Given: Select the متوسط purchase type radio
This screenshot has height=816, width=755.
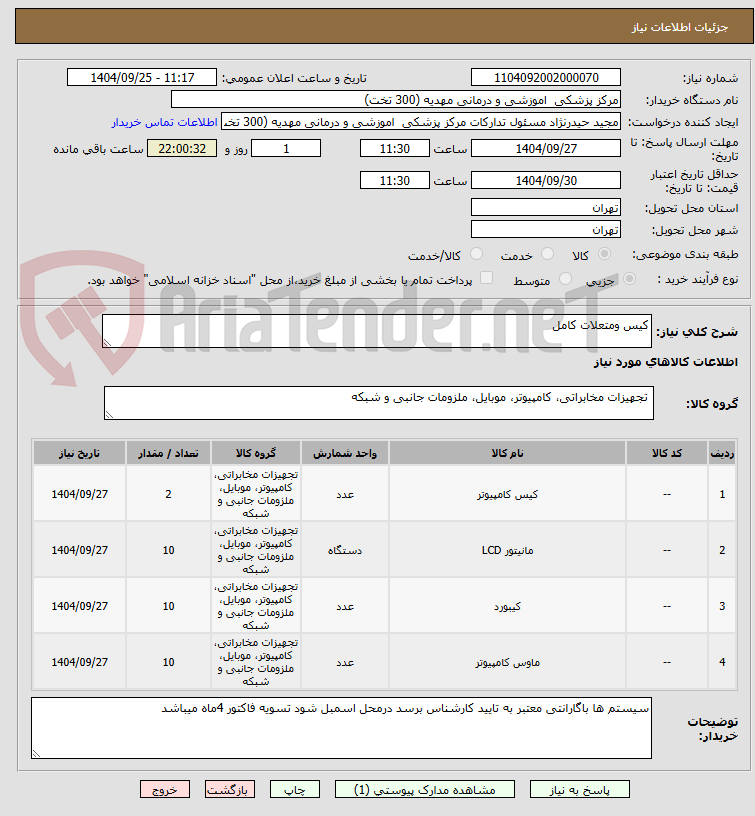Looking at the screenshot, I should pyautogui.click(x=565, y=279).
